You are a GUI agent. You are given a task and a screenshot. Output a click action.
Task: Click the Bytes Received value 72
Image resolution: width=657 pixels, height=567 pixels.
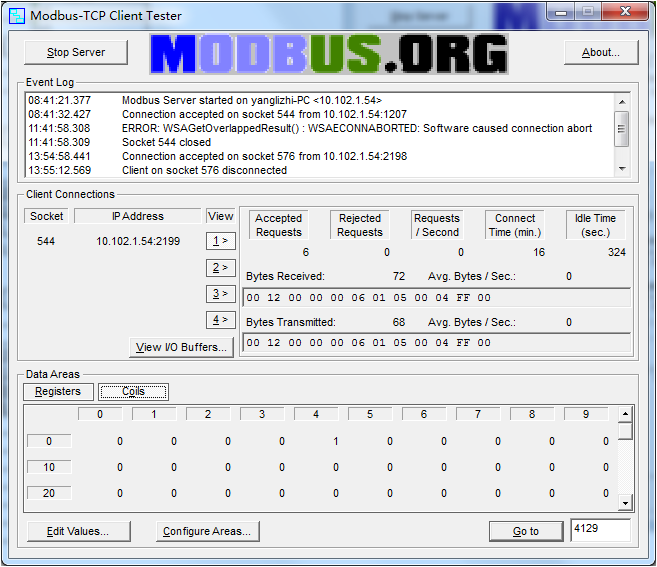point(399,276)
